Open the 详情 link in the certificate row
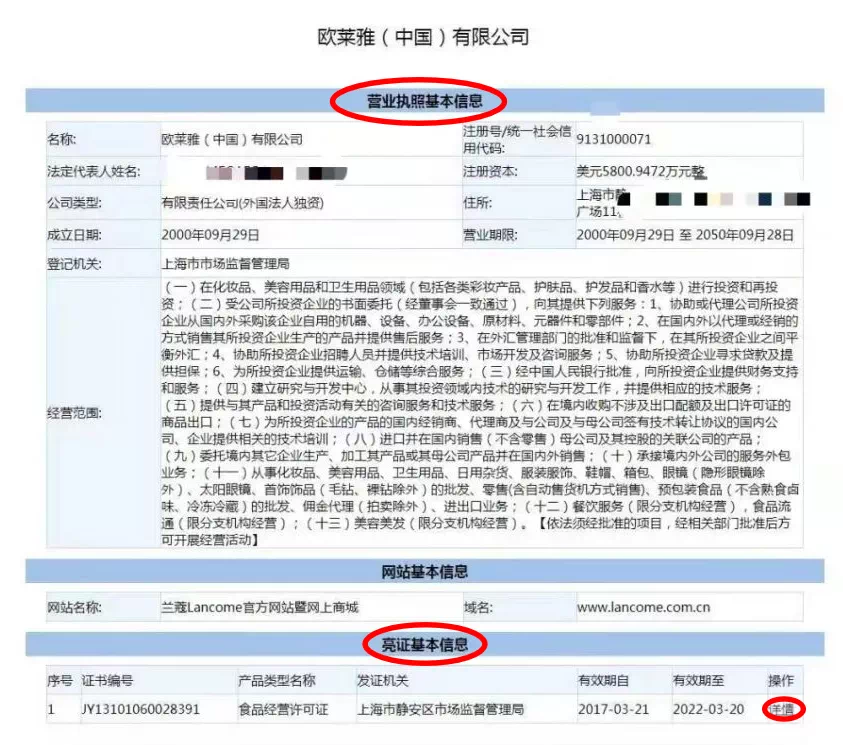Image resolution: width=843 pixels, height=745 pixels. (784, 709)
